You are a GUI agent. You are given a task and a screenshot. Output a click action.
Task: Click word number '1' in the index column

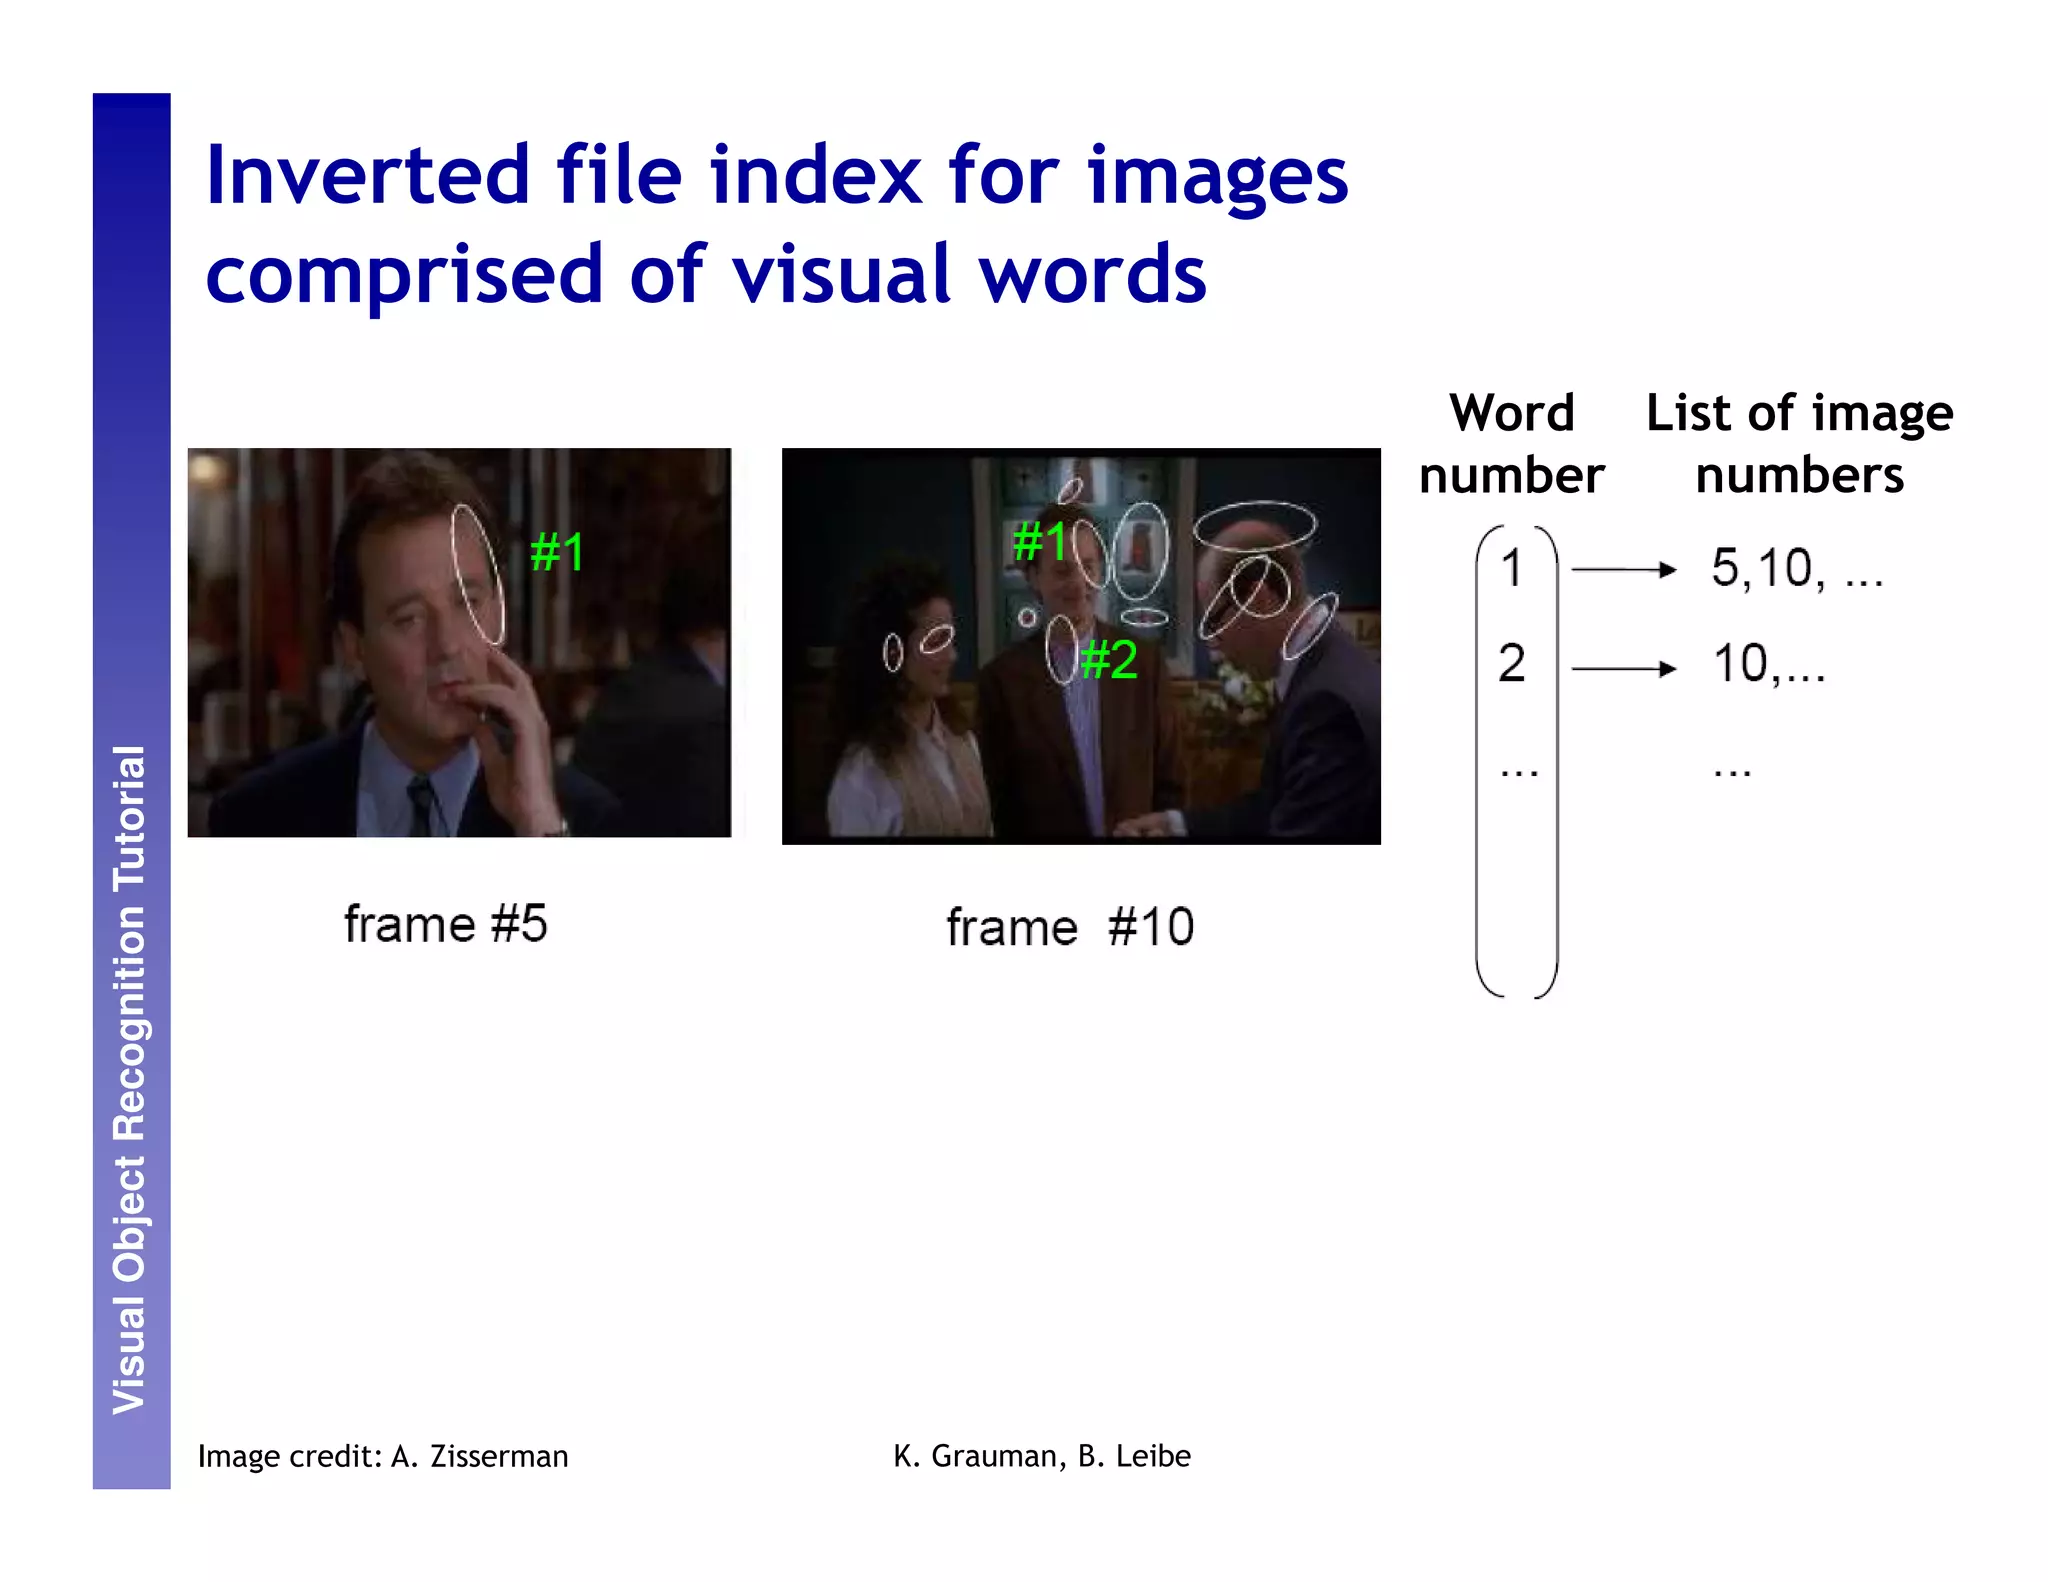pyautogui.click(x=1512, y=568)
